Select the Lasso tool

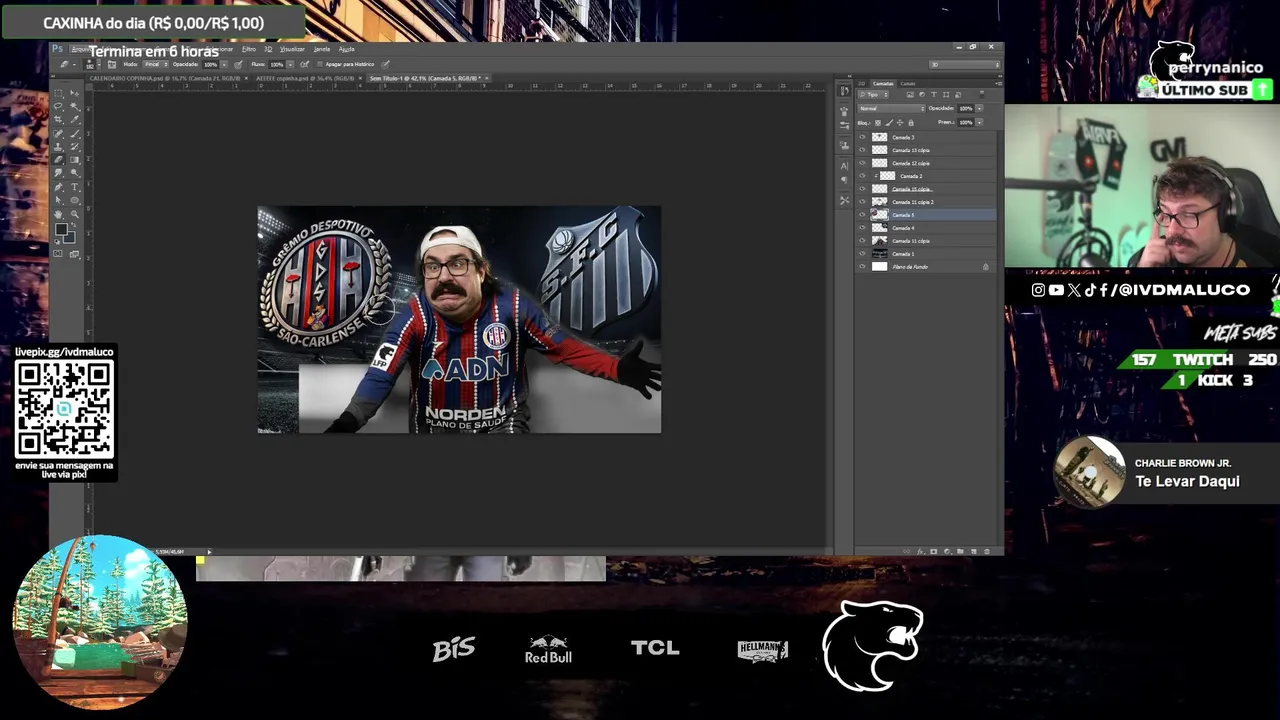tap(58, 106)
